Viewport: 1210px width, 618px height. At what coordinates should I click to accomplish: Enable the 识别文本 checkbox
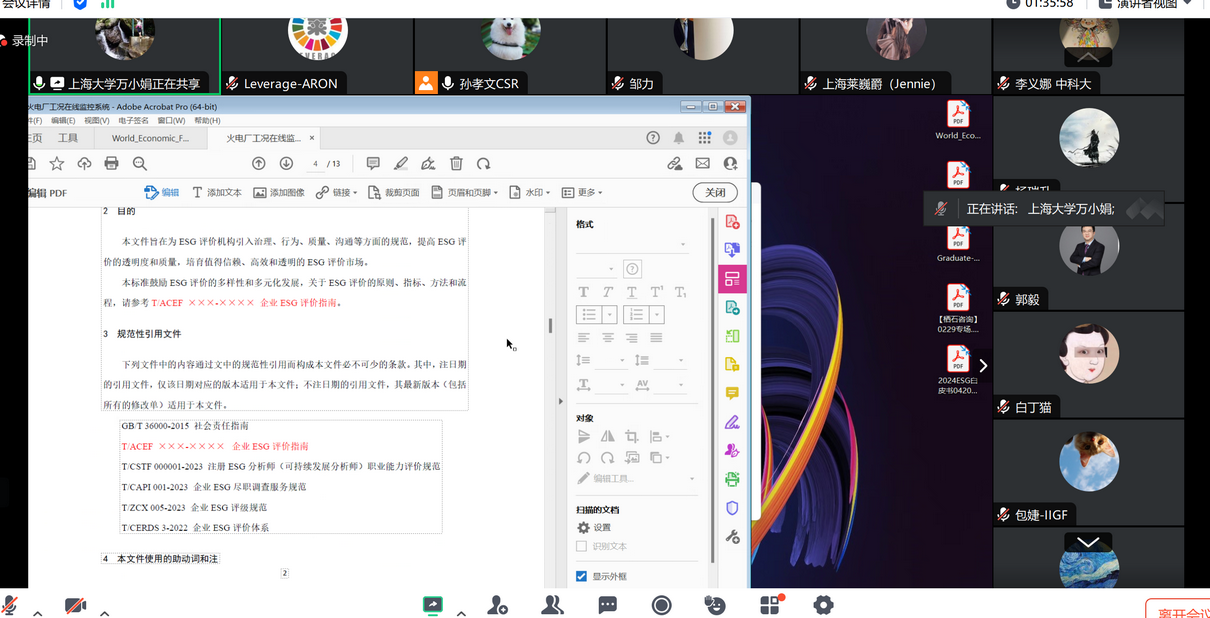(581, 546)
